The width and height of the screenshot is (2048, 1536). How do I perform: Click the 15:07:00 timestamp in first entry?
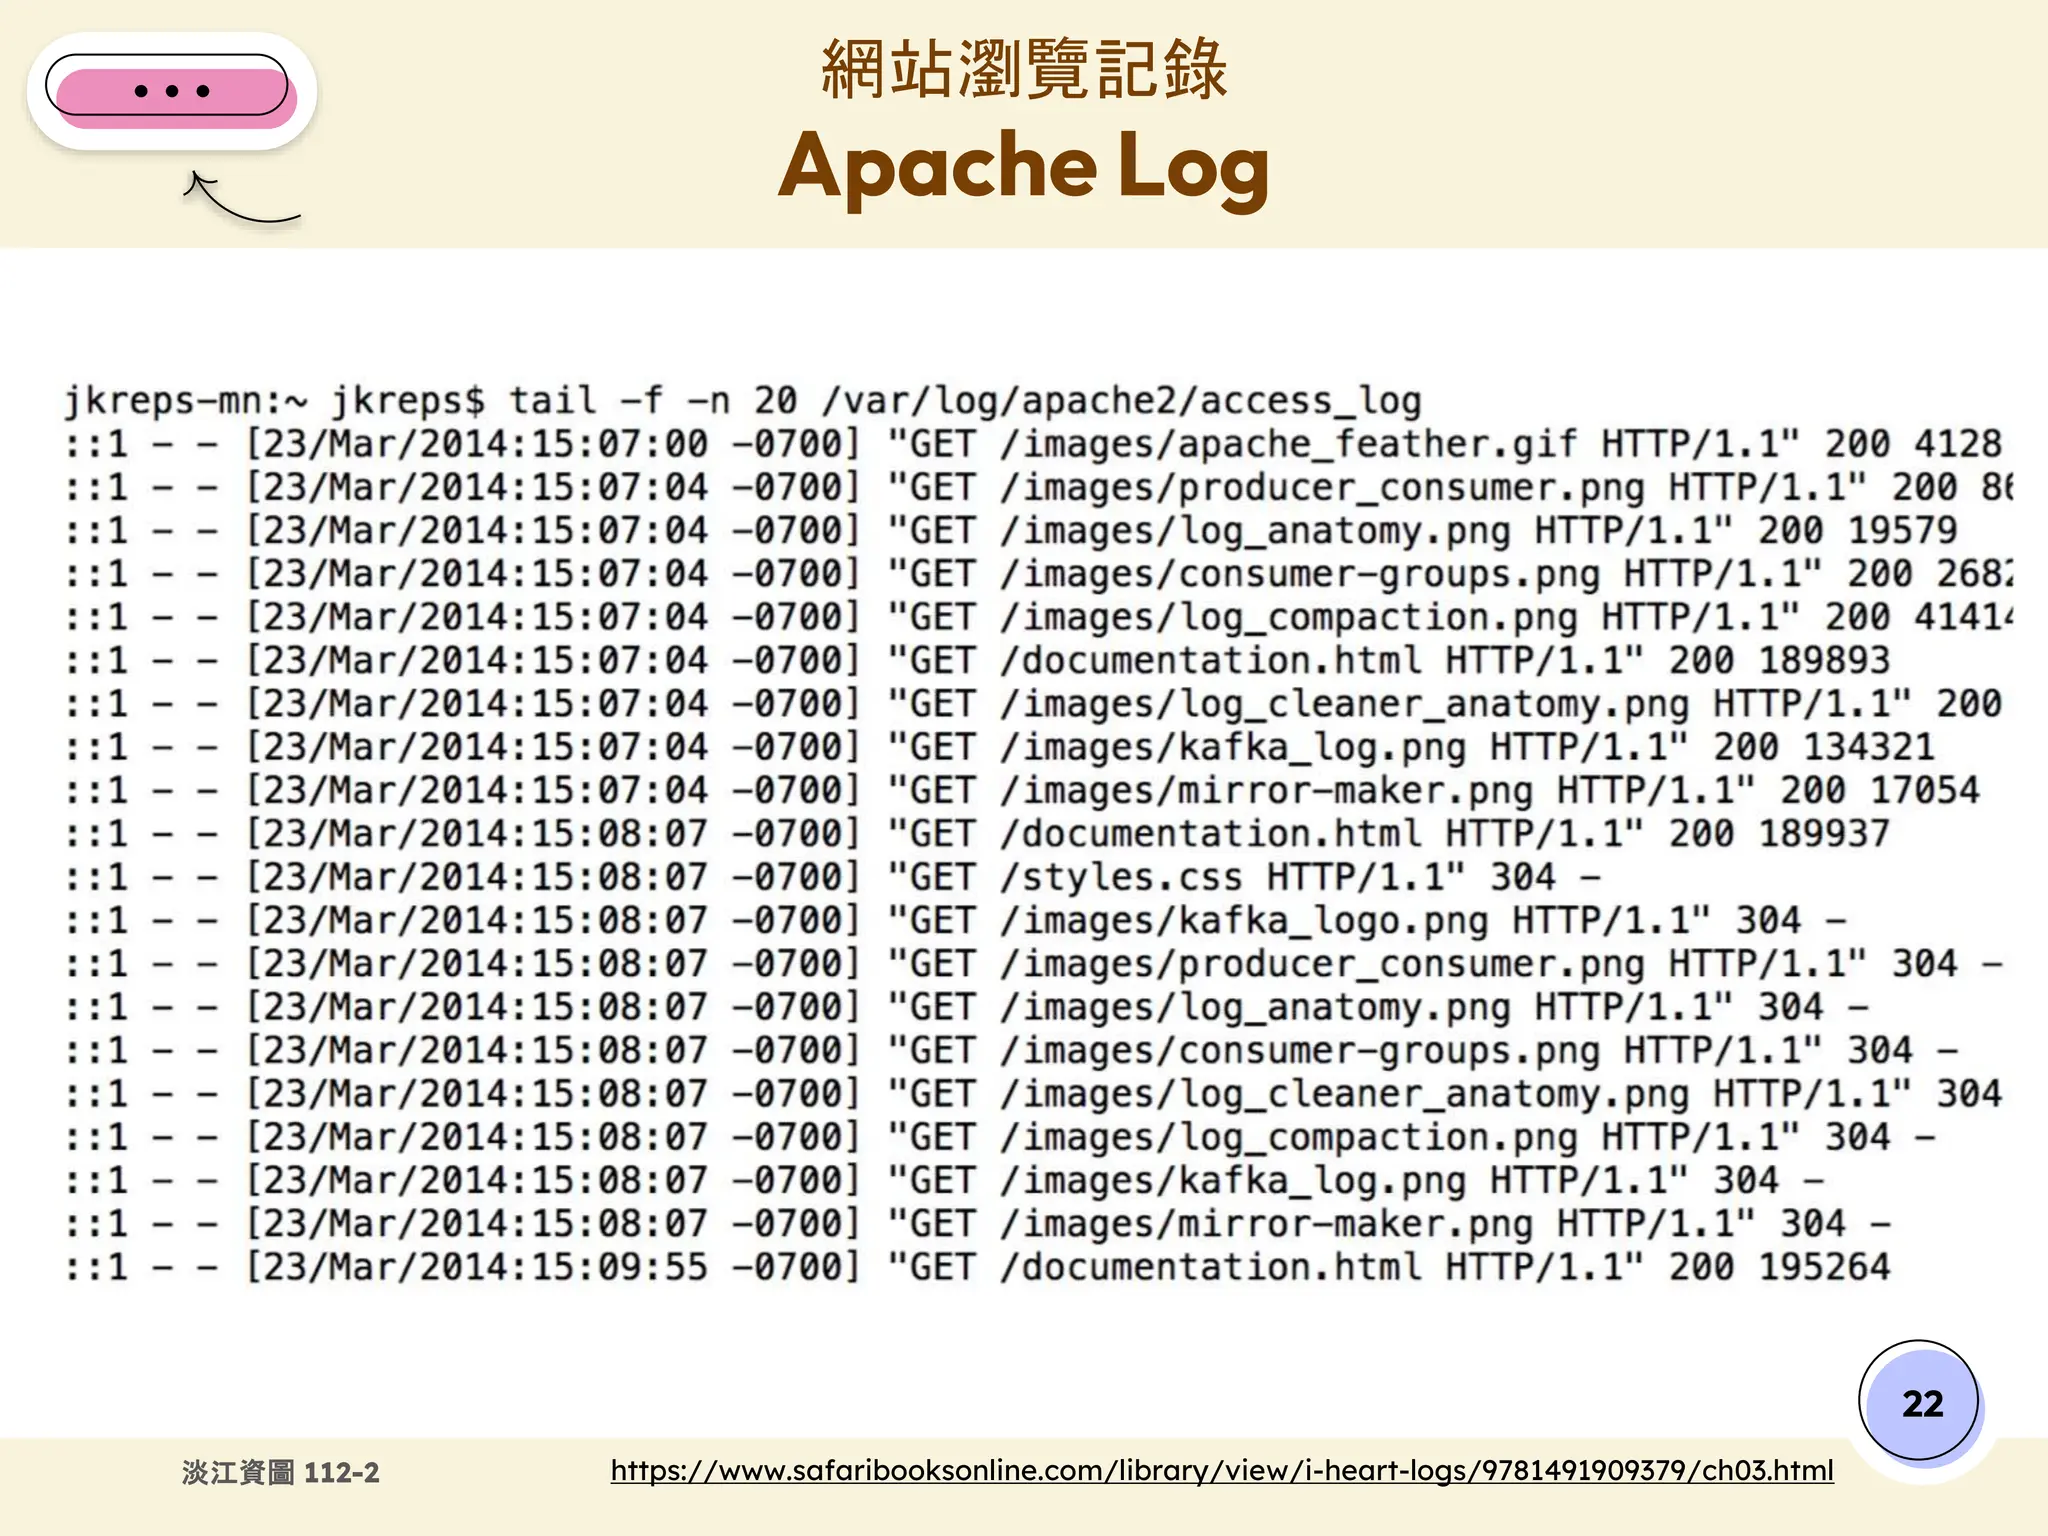click(618, 444)
